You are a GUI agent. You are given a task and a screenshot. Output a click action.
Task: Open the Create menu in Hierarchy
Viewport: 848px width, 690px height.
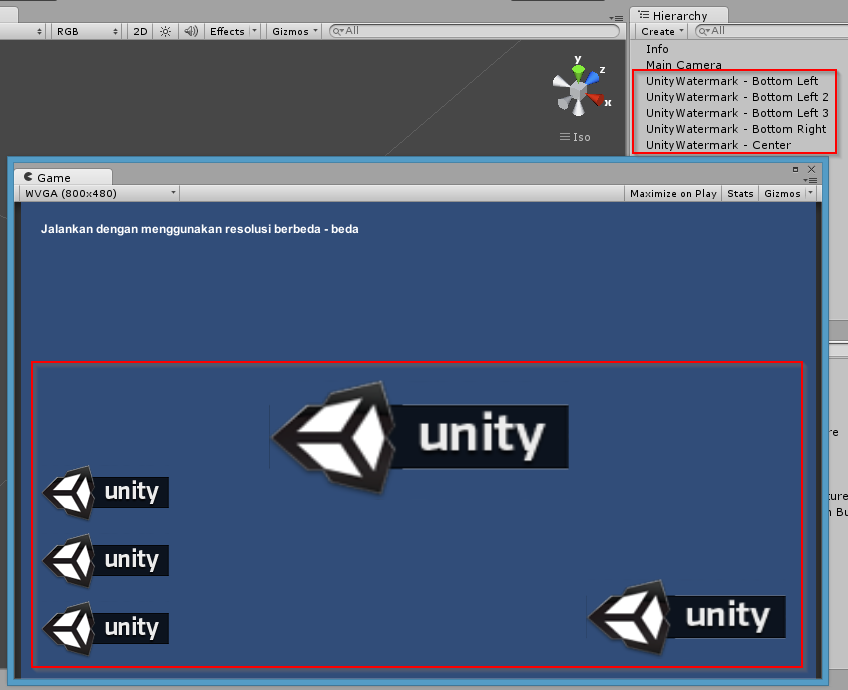(663, 31)
